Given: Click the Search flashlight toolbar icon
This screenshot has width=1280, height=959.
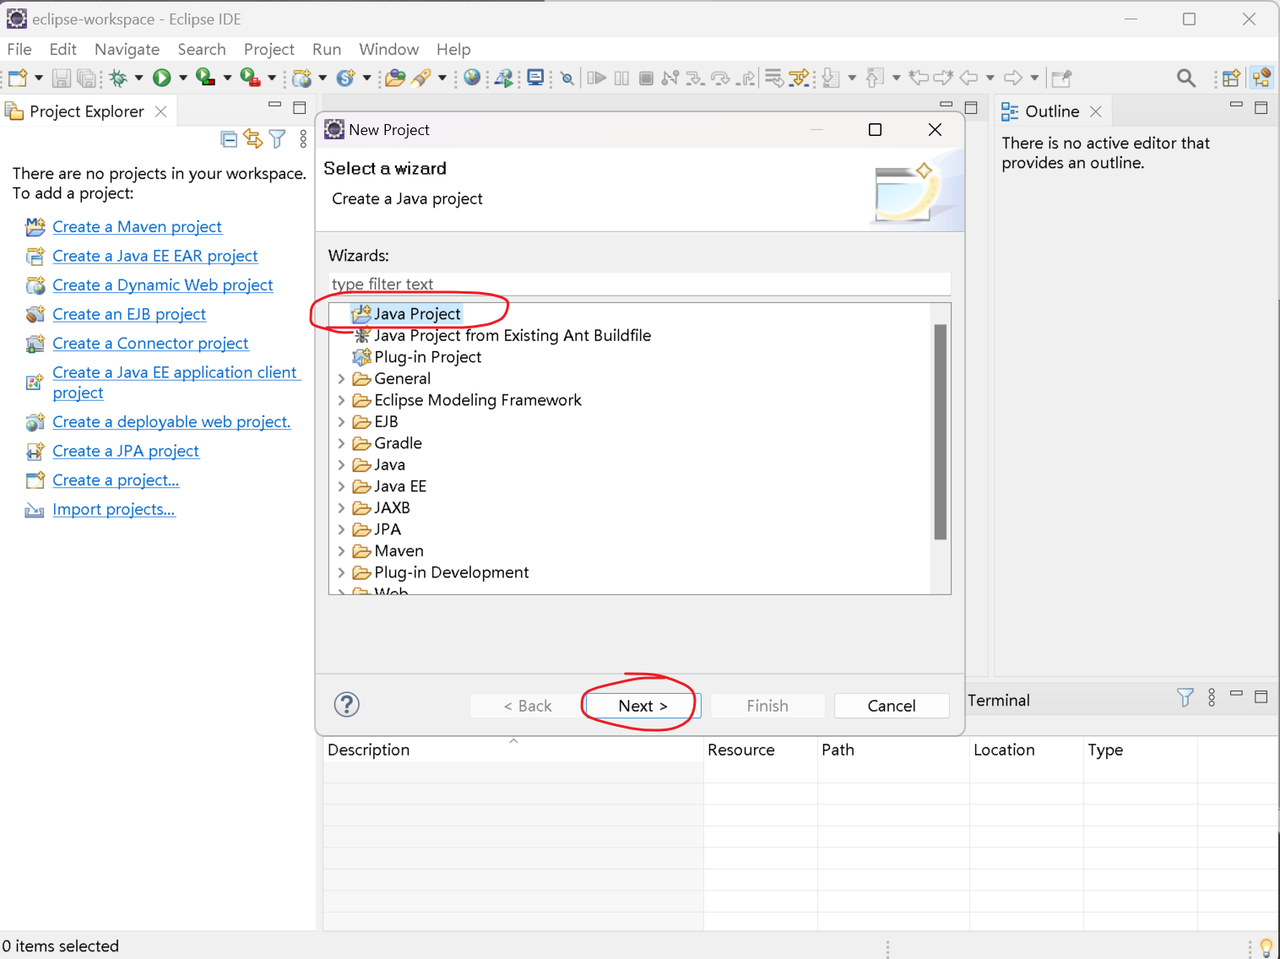Looking at the screenshot, I should (x=422, y=78).
